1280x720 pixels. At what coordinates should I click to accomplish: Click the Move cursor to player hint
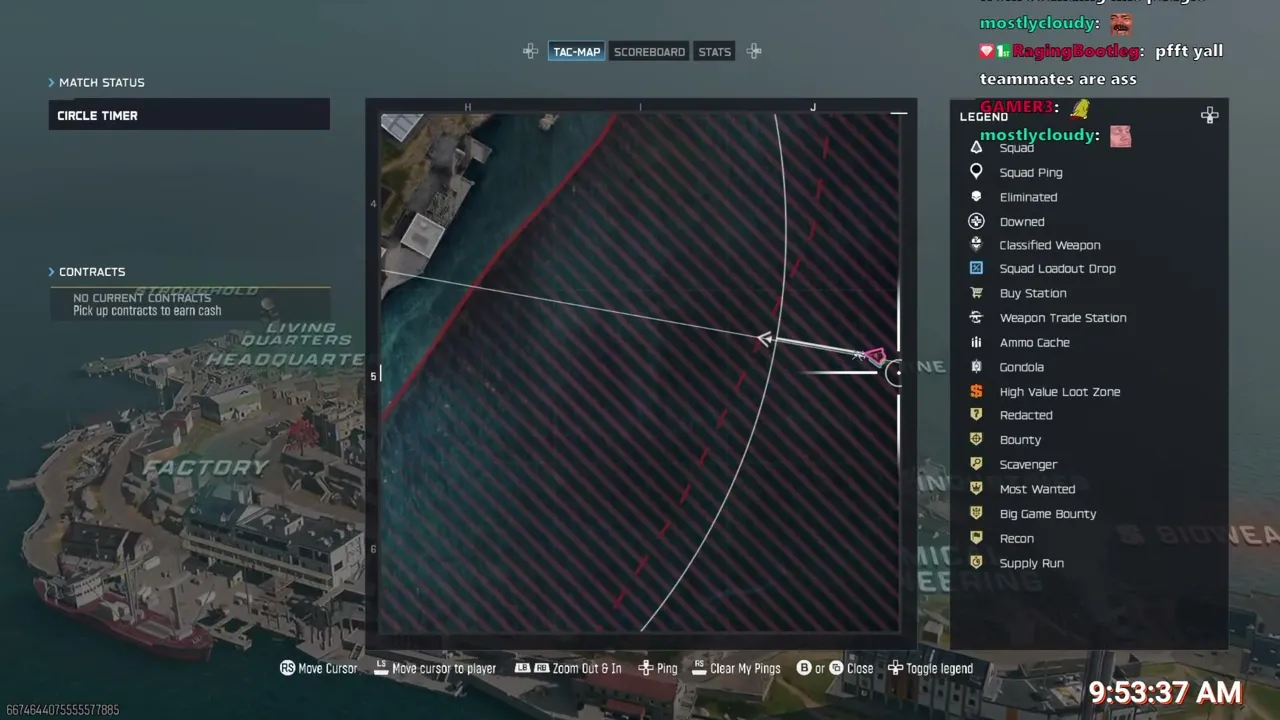(435, 668)
